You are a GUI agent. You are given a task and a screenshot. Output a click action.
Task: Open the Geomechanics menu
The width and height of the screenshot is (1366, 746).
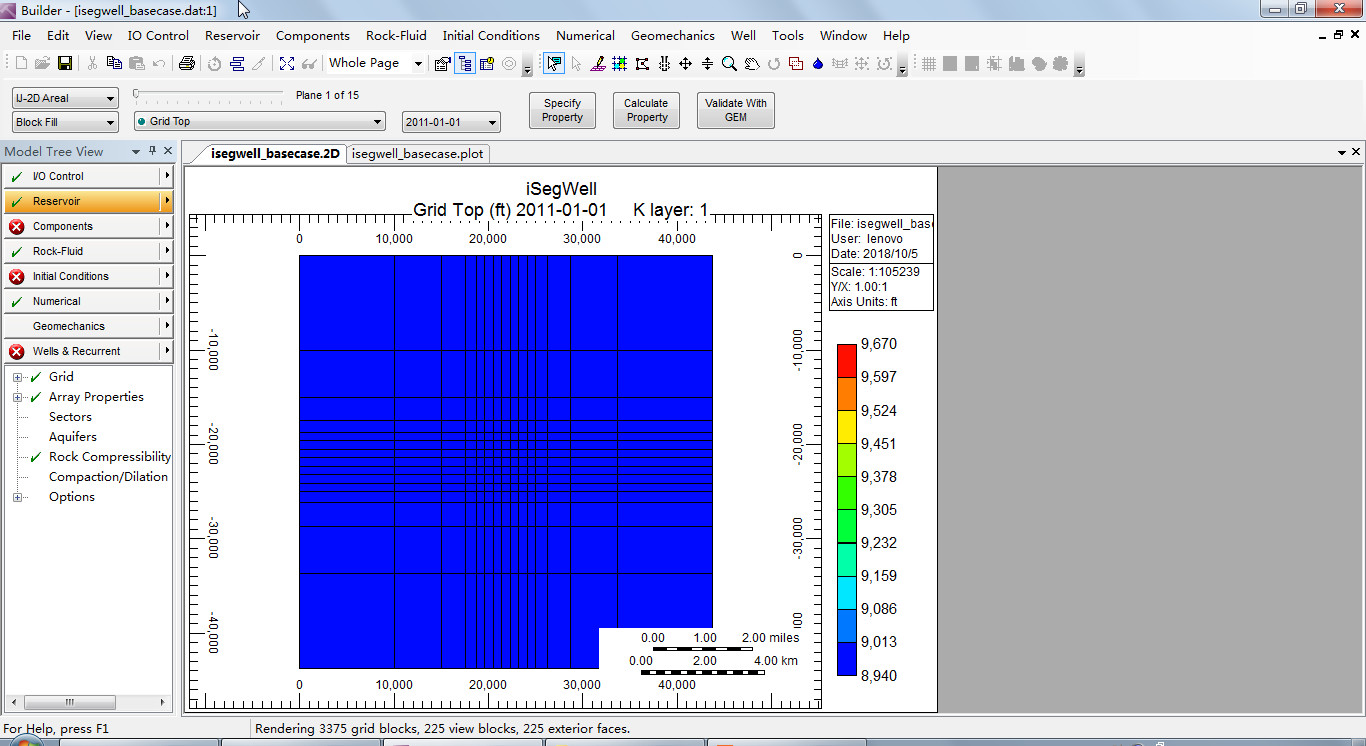672,35
